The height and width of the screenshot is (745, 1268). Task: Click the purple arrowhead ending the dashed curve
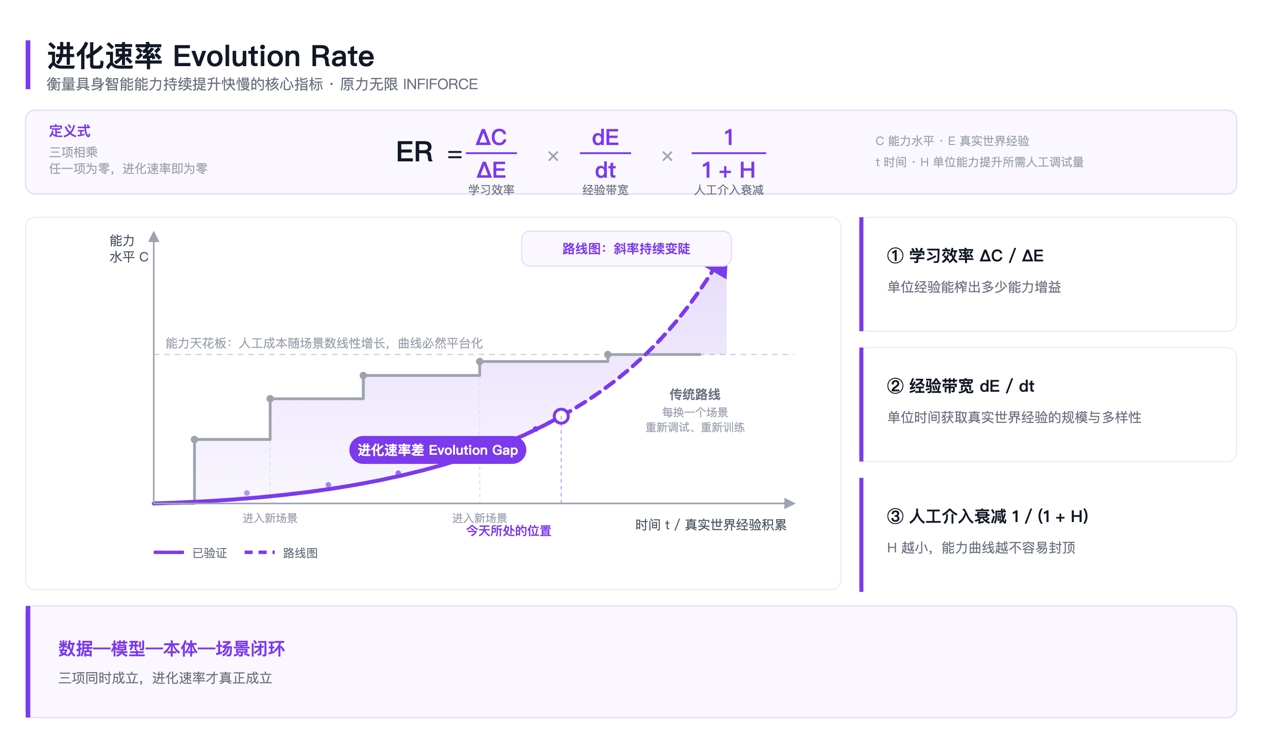pos(717,272)
